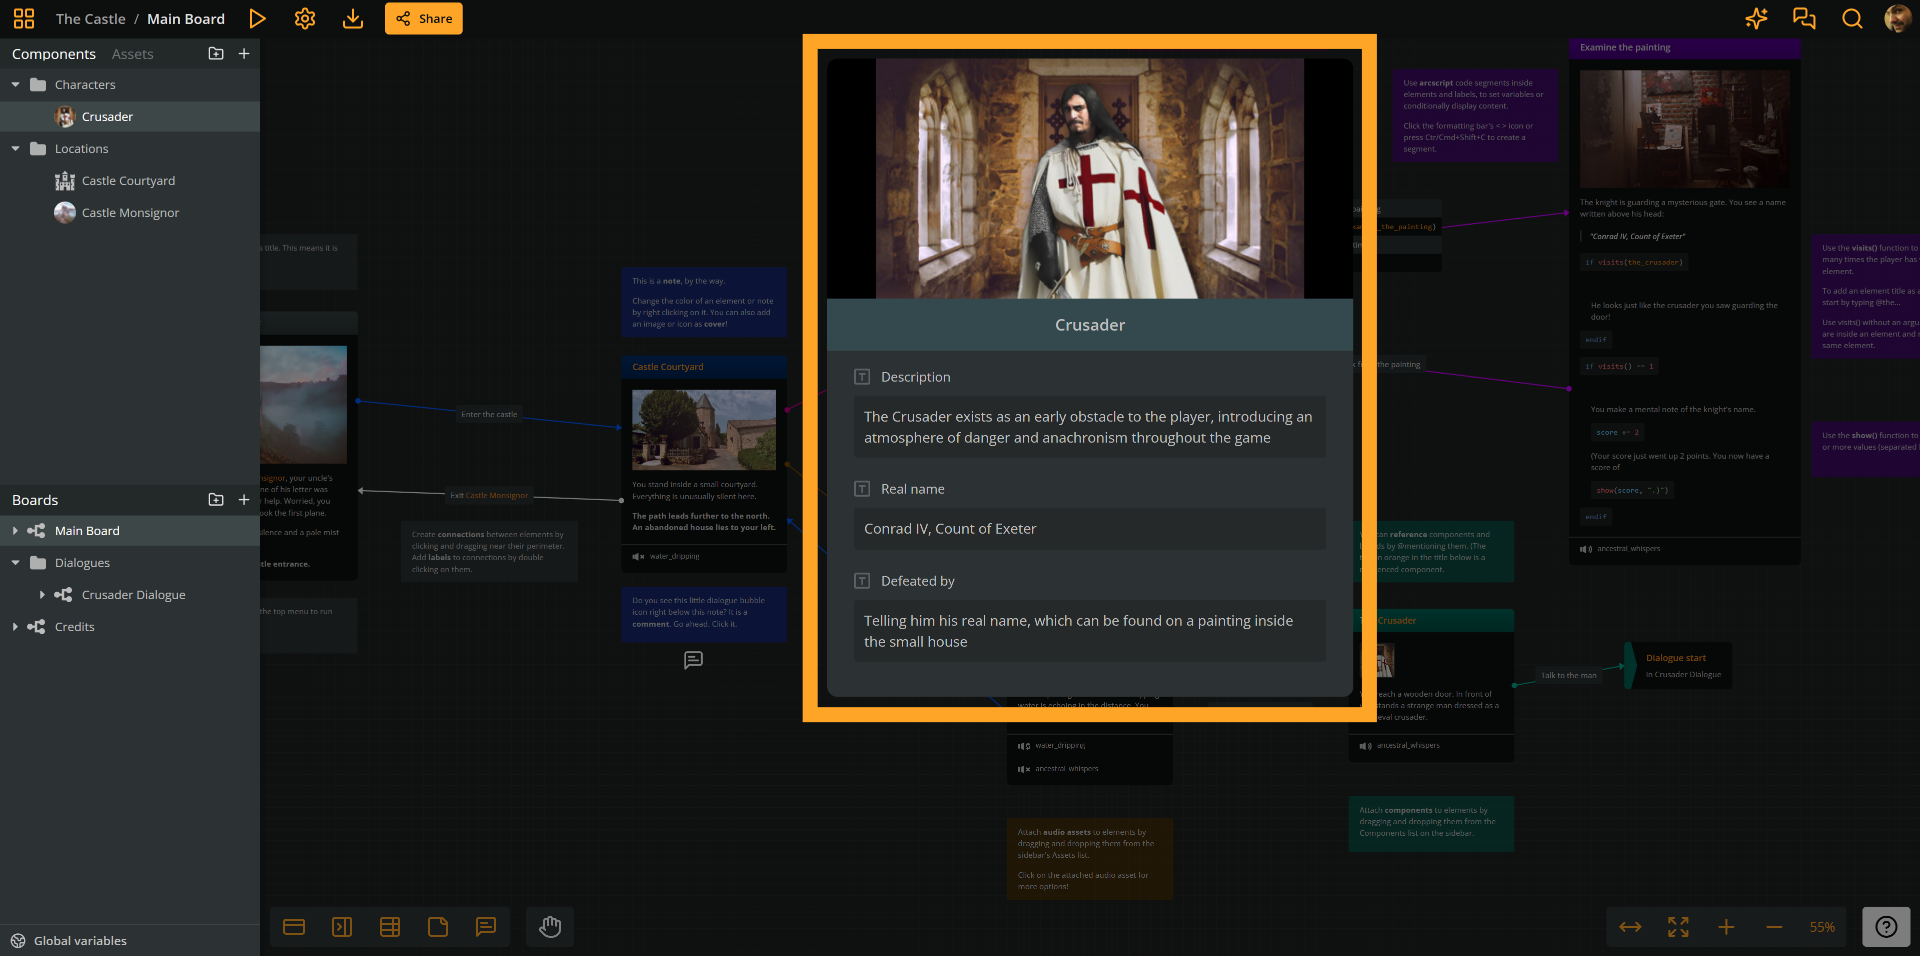The height and width of the screenshot is (956, 1920).
Task: Expand the Main Board tree row
Action: pyautogui.click(x=16, y=531)
